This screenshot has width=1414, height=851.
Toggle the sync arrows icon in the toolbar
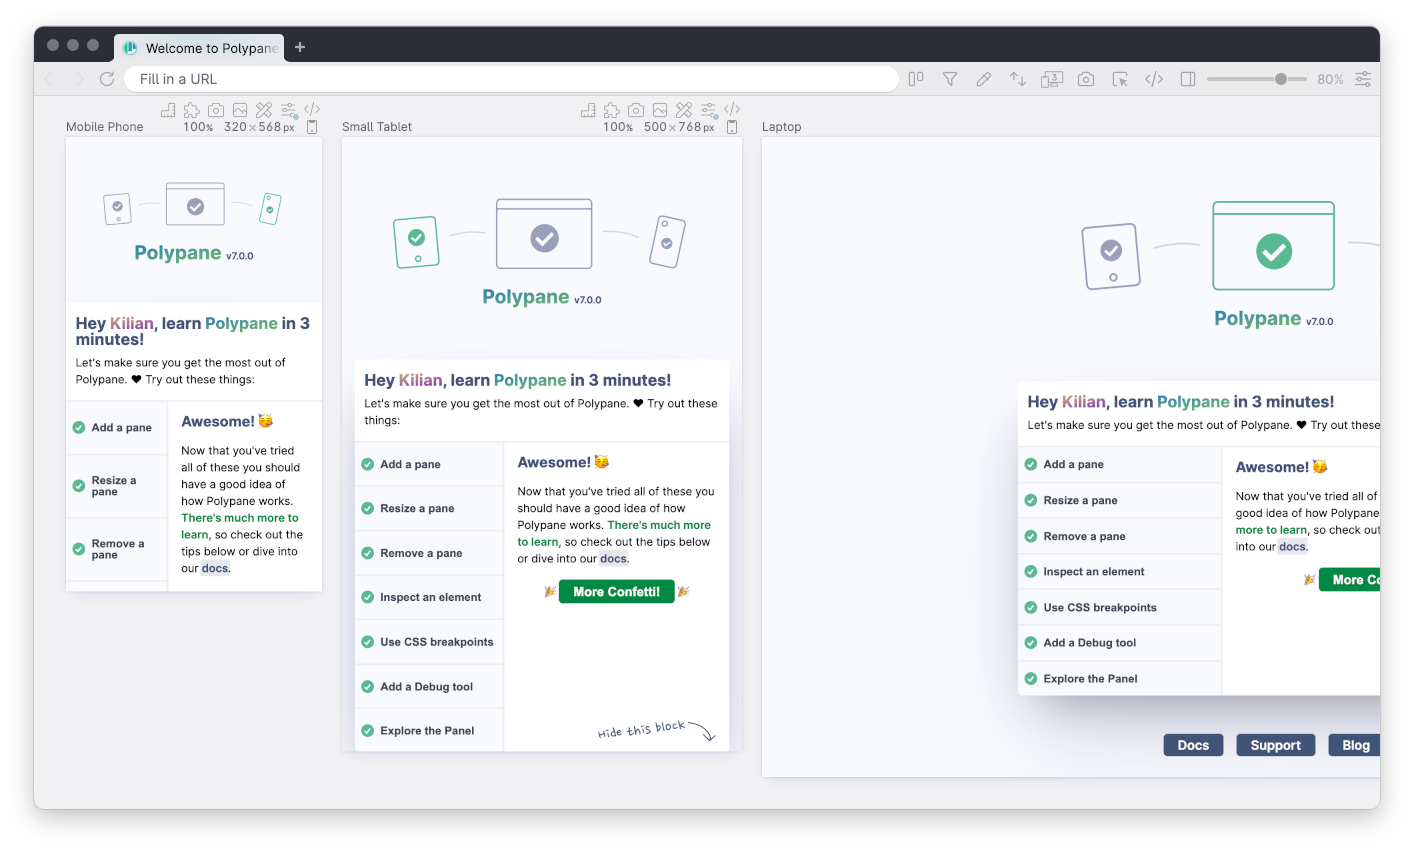click(x=1018, y=79)
